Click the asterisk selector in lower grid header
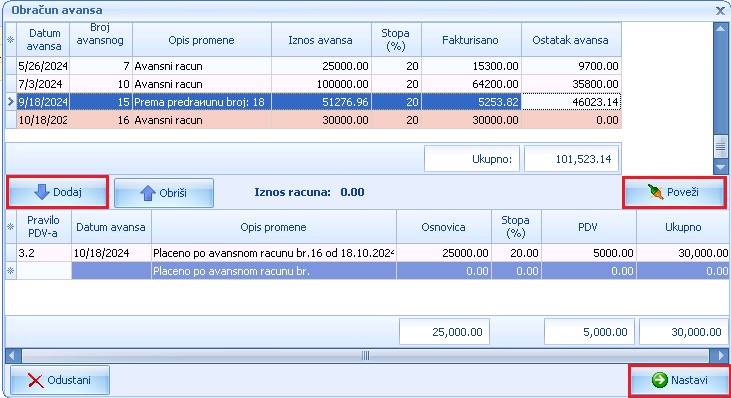The width and height of the screenshot is (731, 398). 11,227
